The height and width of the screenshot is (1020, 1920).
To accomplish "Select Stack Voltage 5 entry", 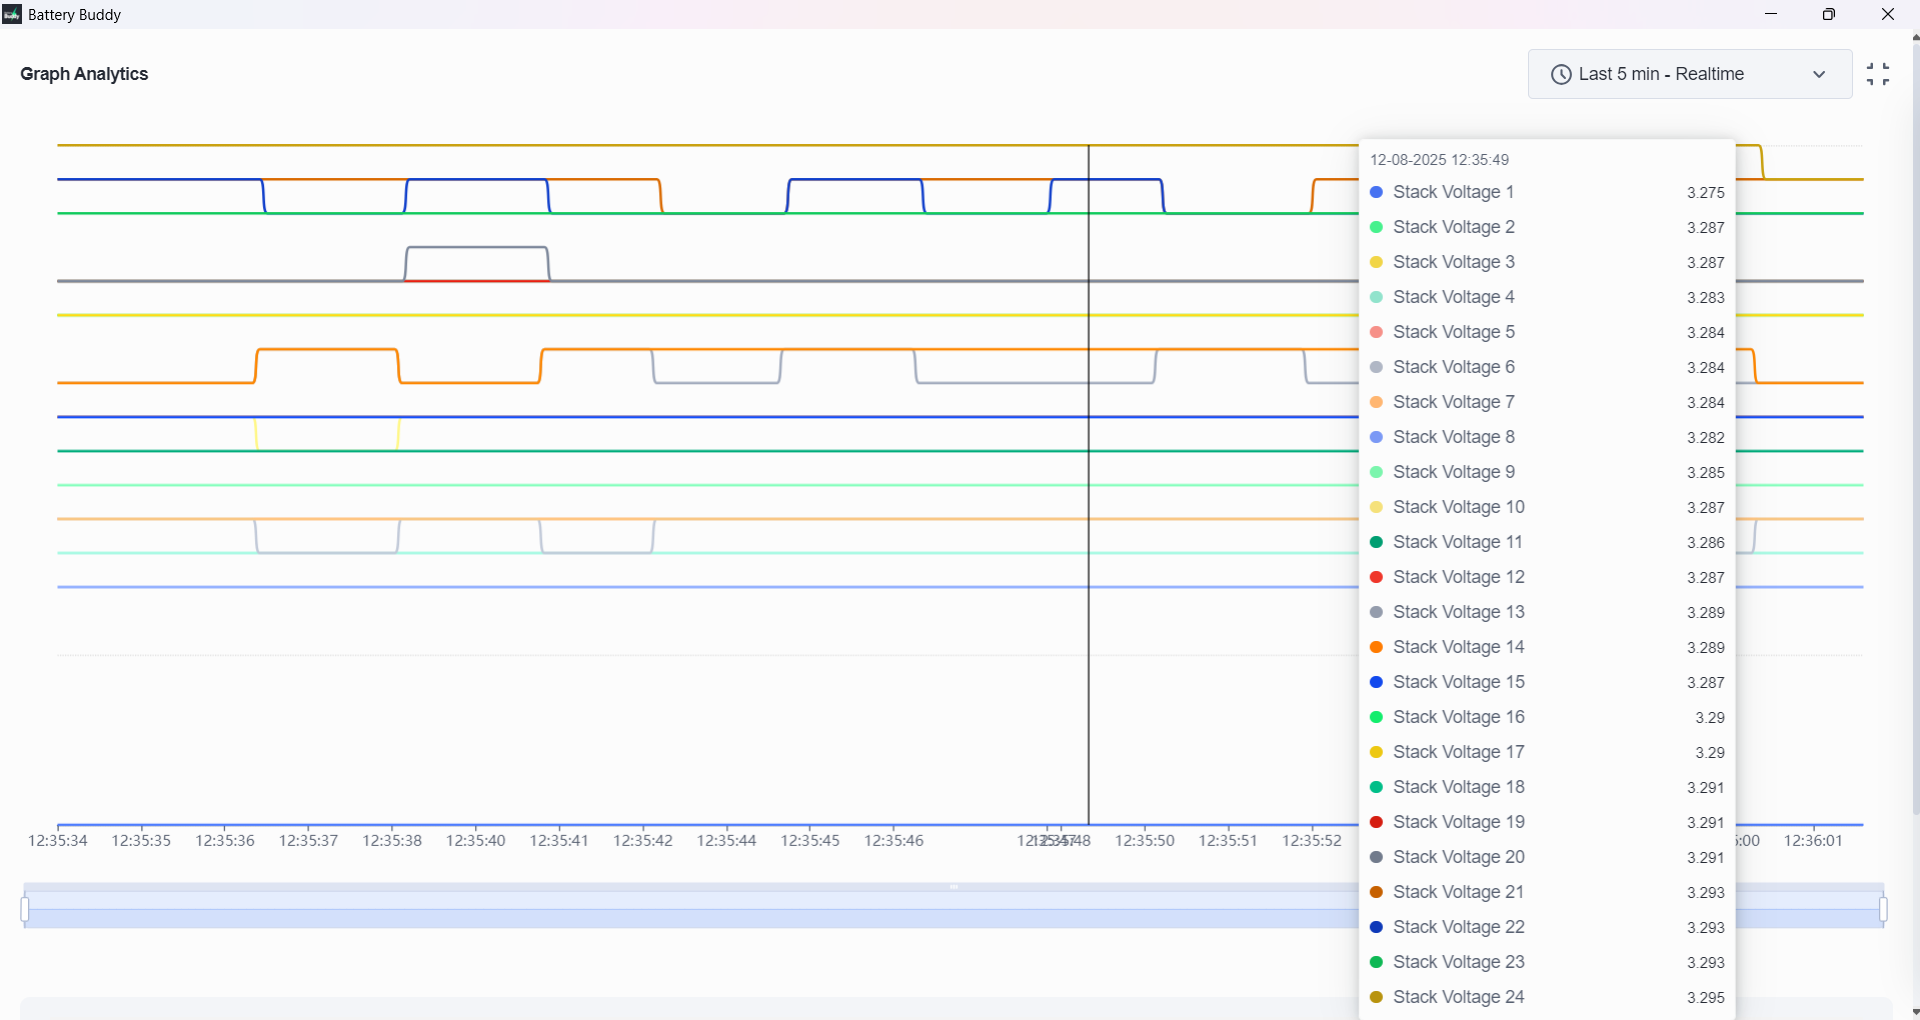I will pos(1453,332).
